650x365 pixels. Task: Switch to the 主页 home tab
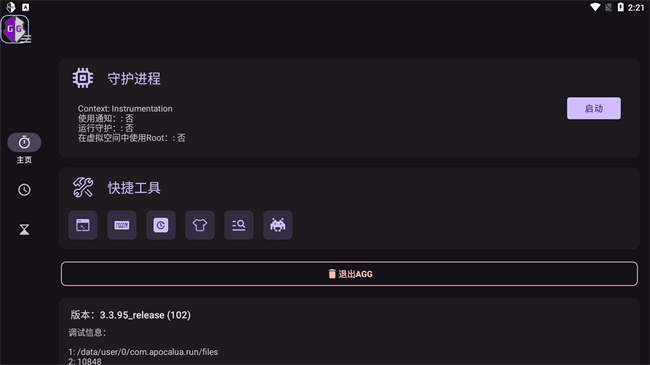point(24,148)
